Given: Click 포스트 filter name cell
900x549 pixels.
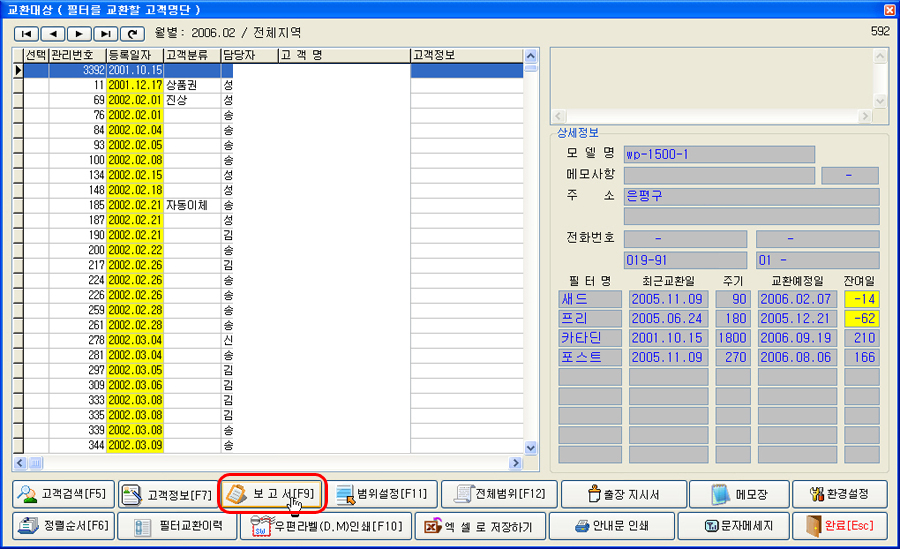Looking at the screenshot, I should pos(590,357).
